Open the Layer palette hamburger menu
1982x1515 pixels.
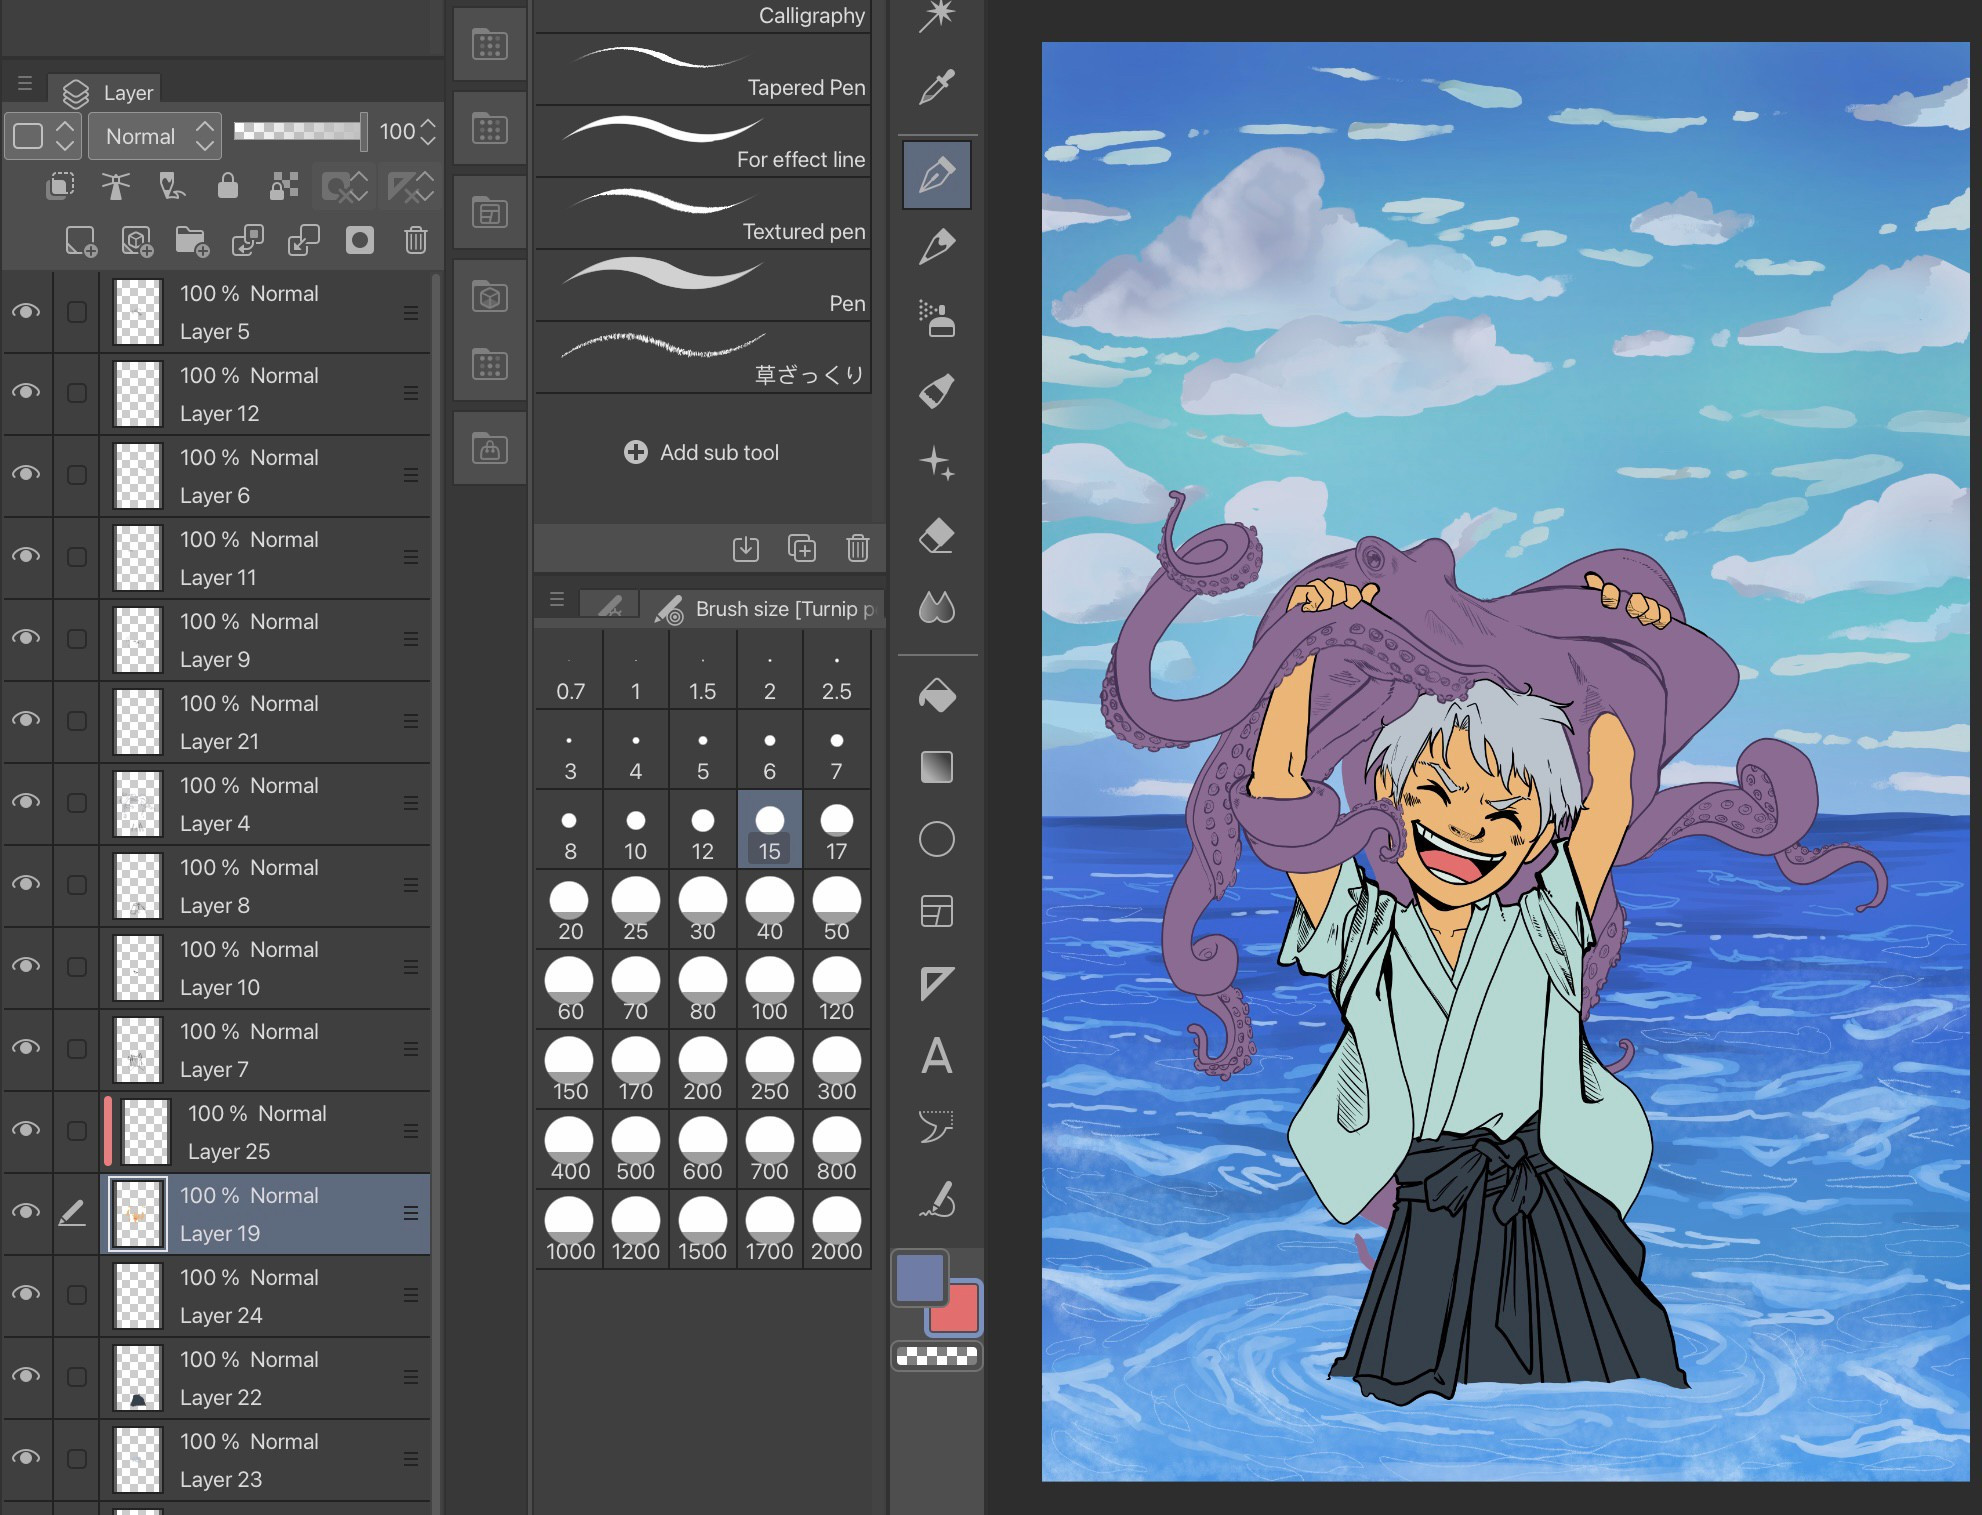tap(25, 84)
